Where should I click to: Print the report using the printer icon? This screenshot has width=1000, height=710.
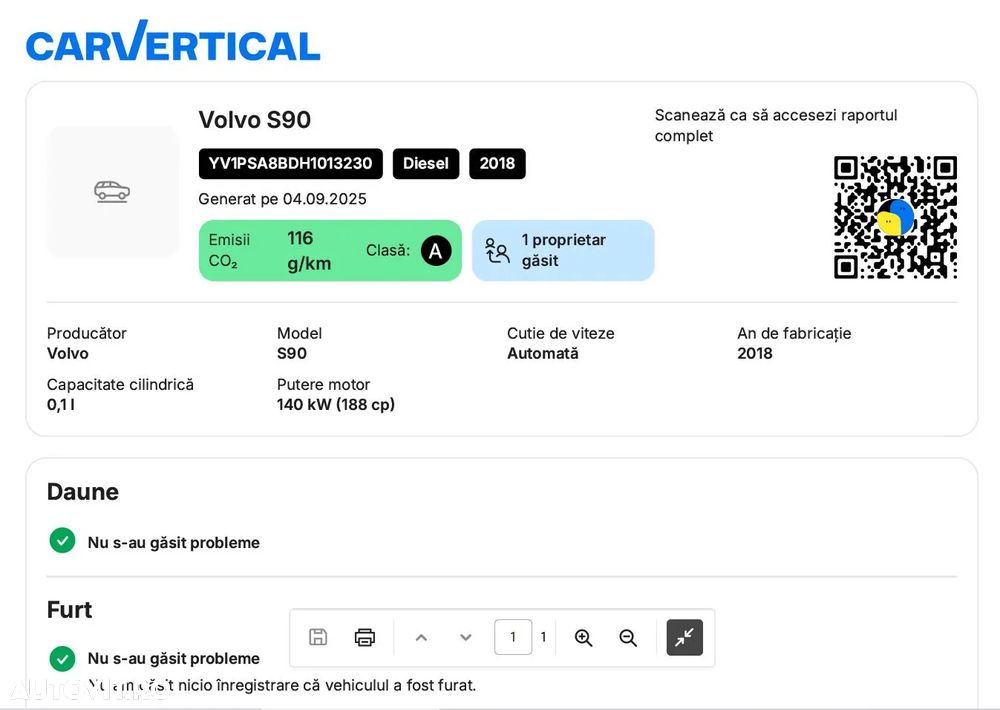click(365, 637)
